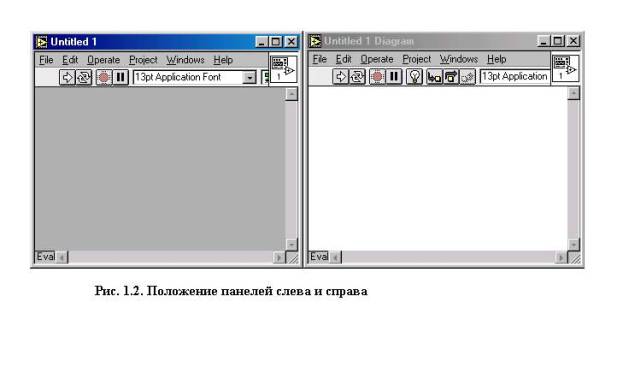Open 13pt Application font box in Diagram
623x385 pixels.
(515, 76)
